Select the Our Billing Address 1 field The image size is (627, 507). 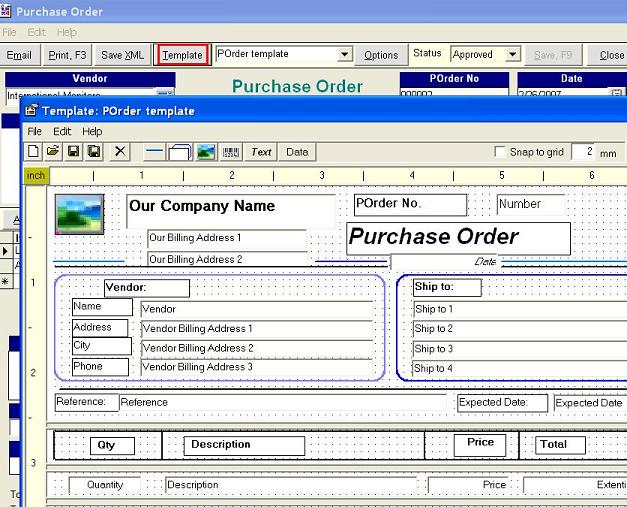coord(227,239)
